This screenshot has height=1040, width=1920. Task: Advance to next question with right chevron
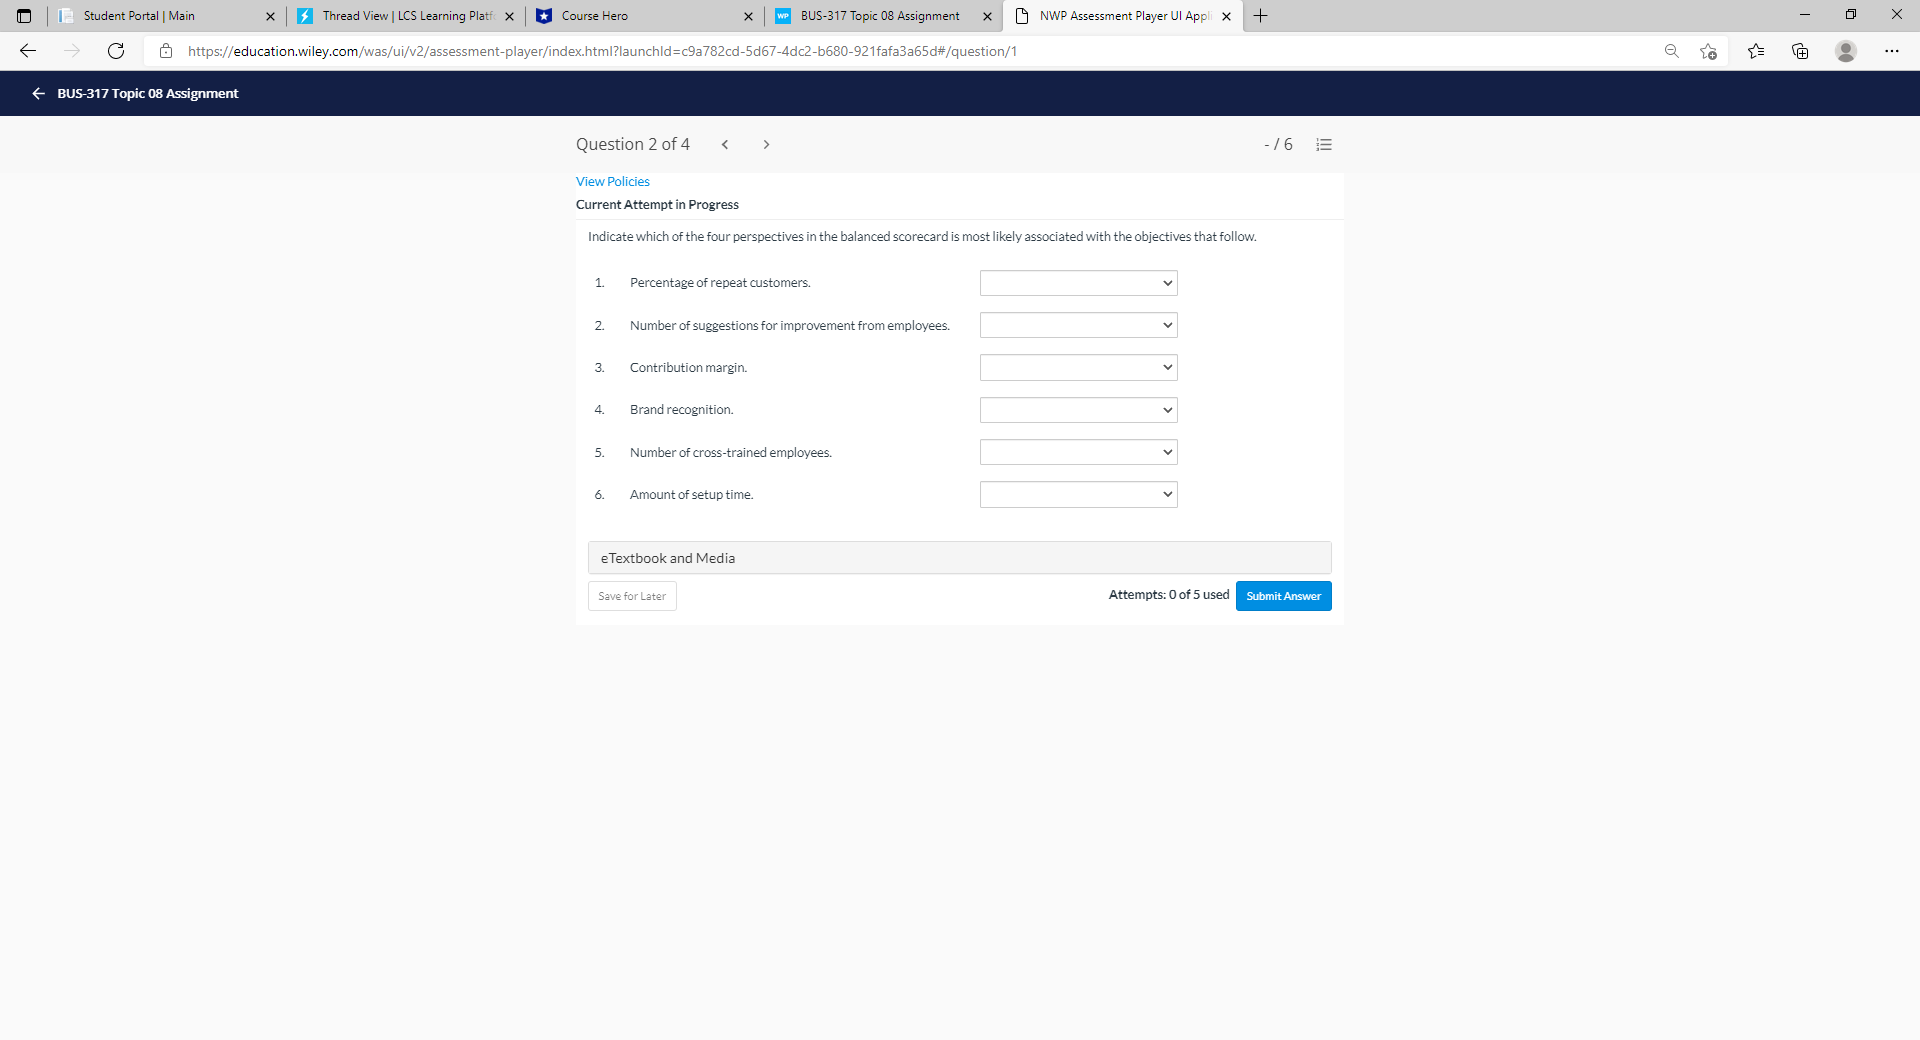click(x=766, y=144)
